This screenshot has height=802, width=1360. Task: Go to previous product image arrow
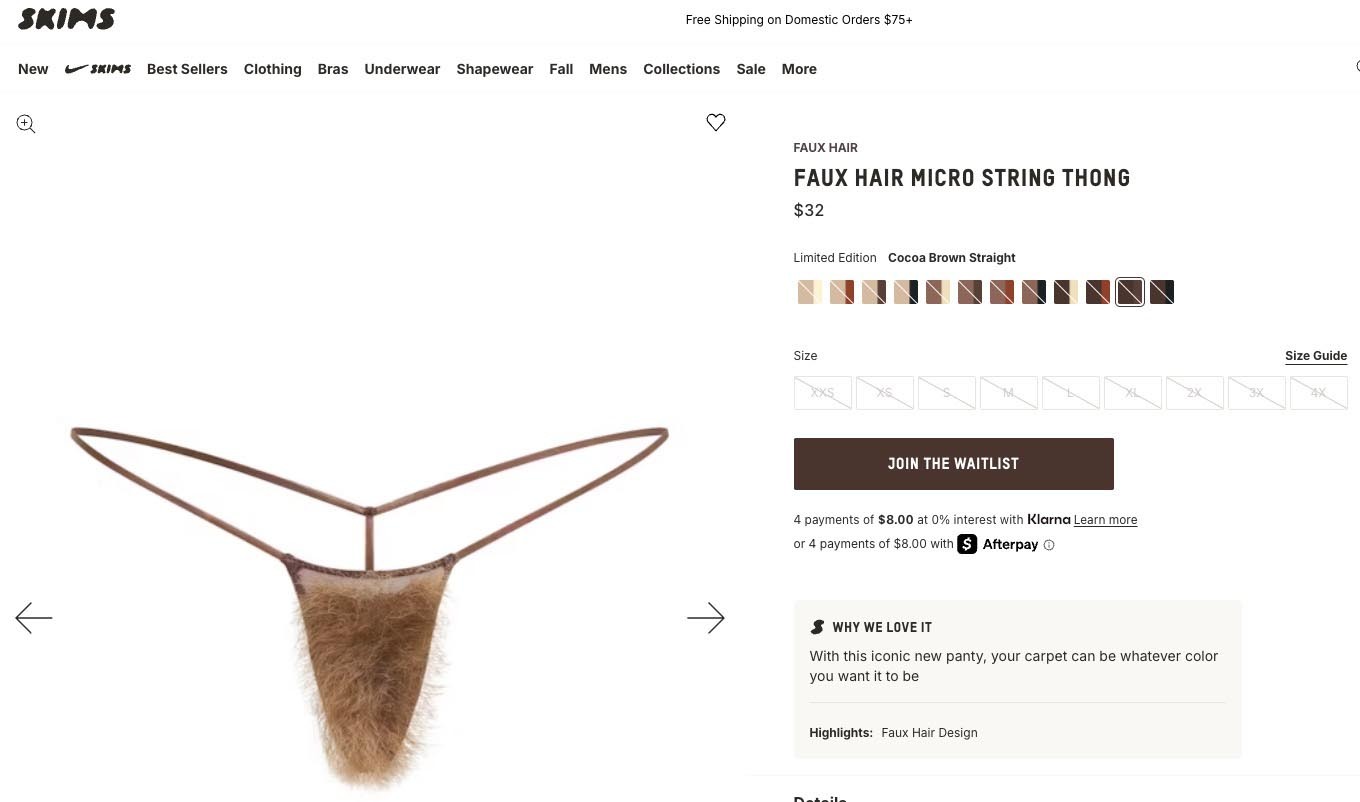tap(34, 618)
